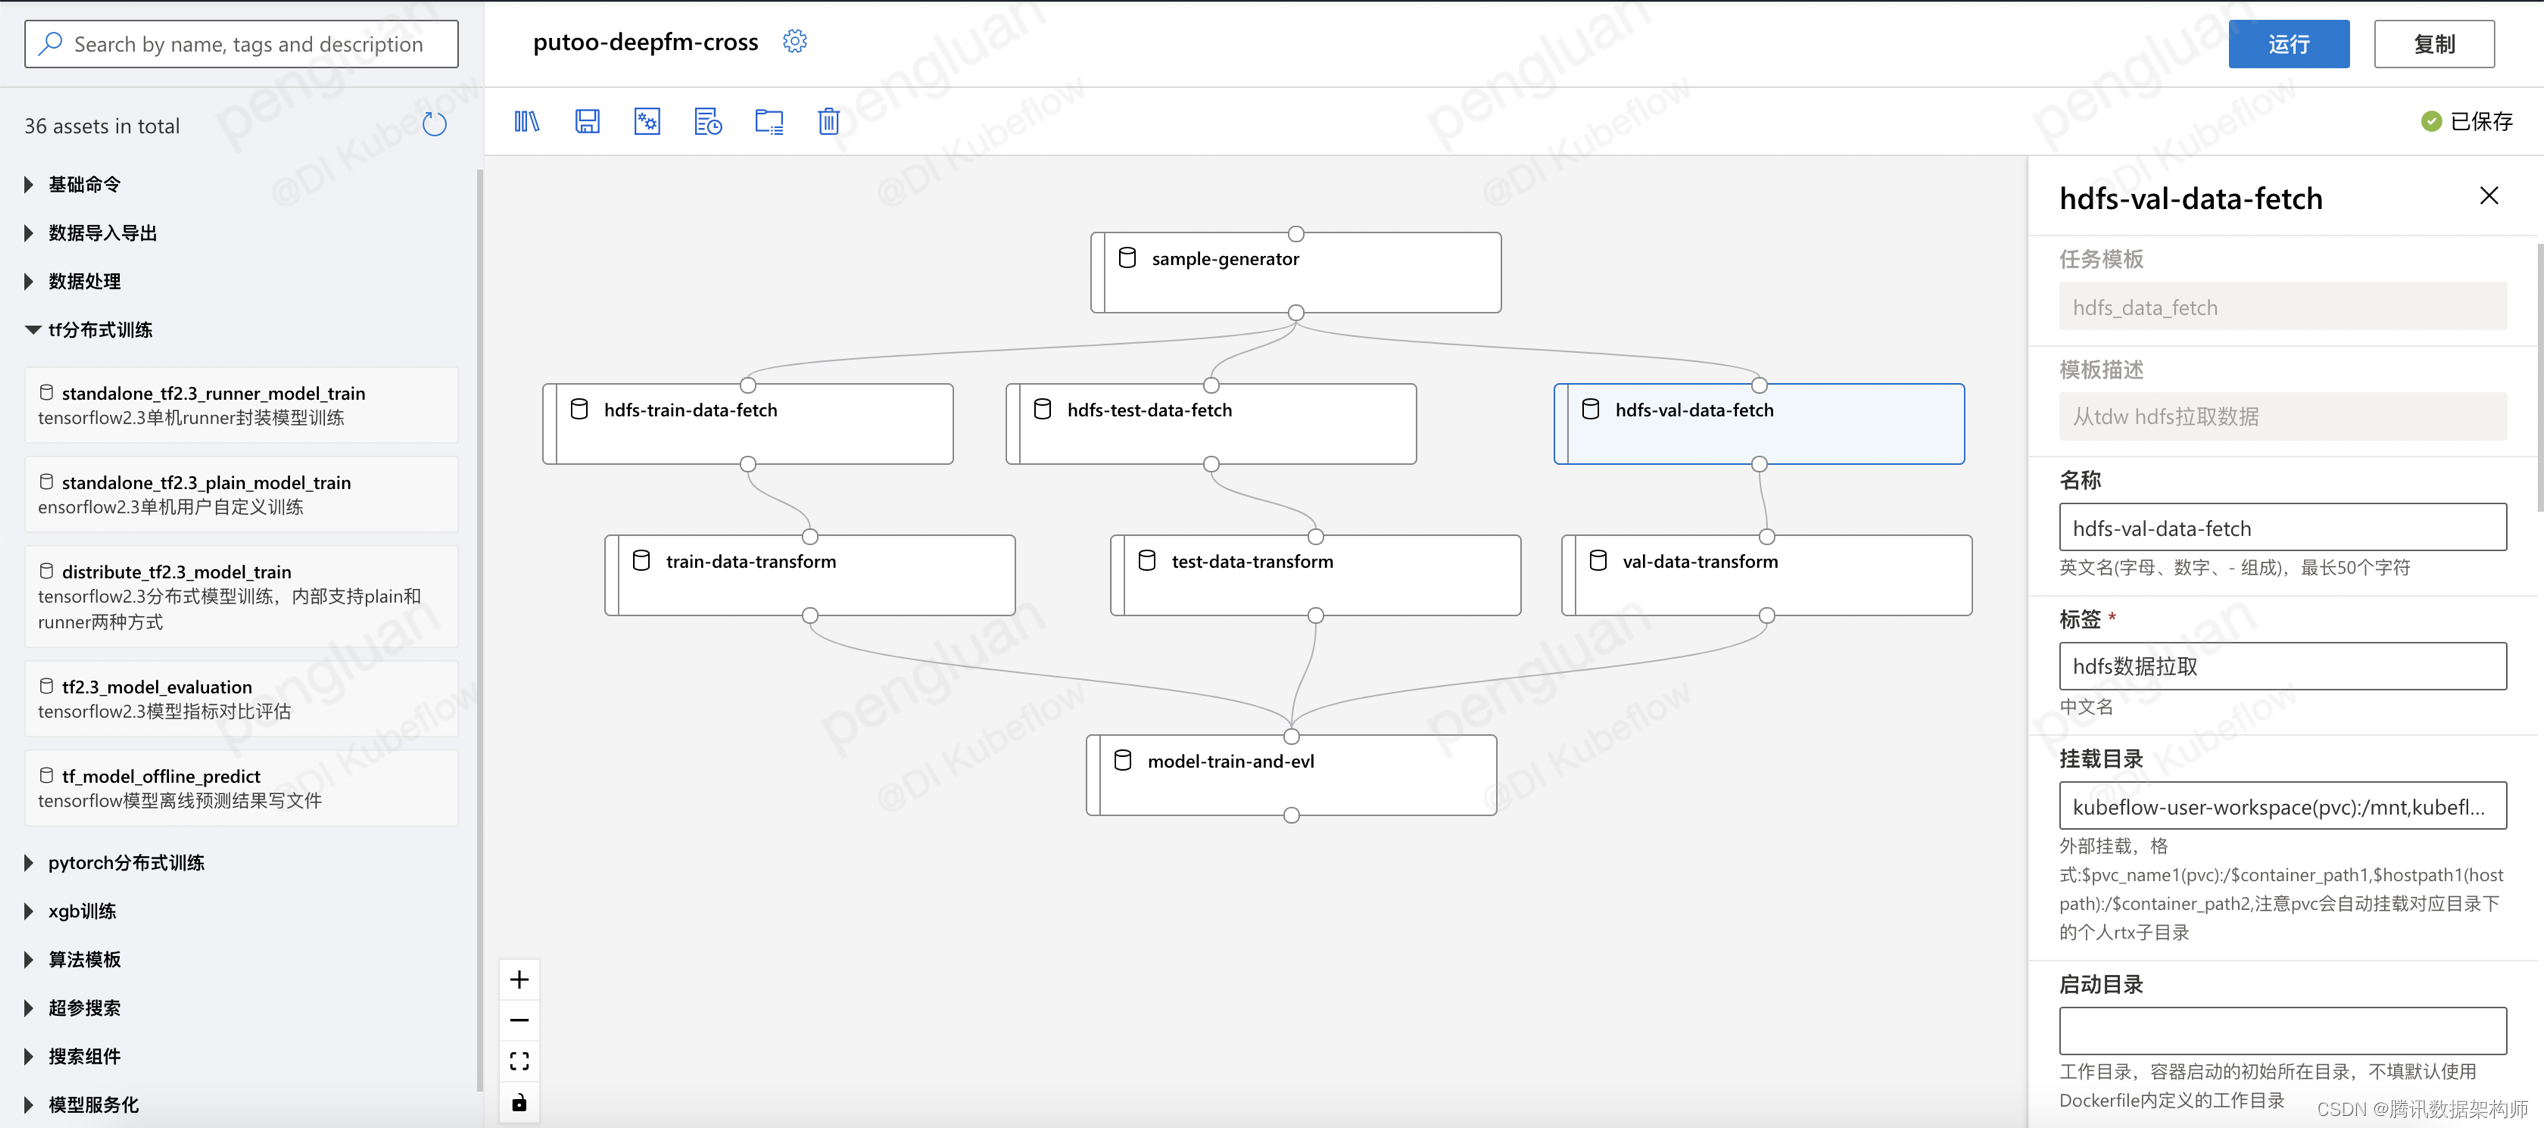Refresh the assets list

pos(434,125)
